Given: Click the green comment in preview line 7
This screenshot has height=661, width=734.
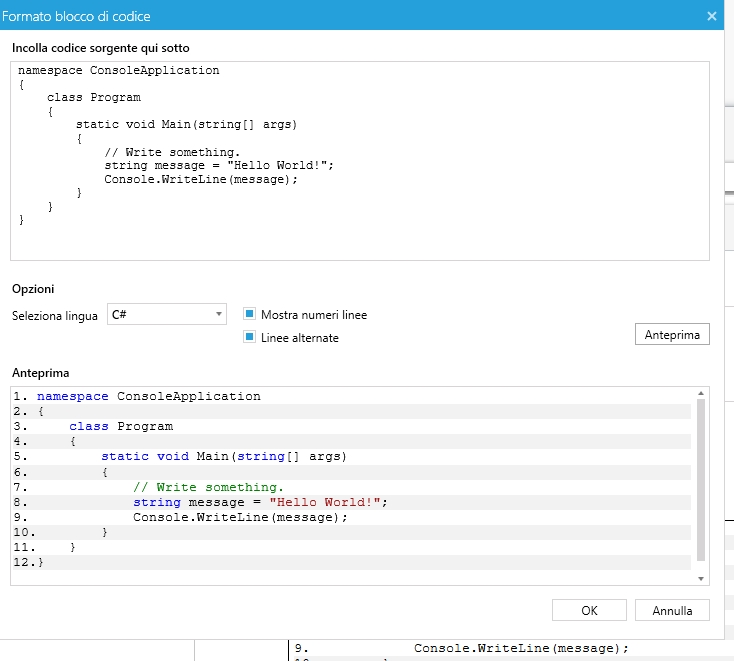Looking at the screenshot, I should pos(208,487).
